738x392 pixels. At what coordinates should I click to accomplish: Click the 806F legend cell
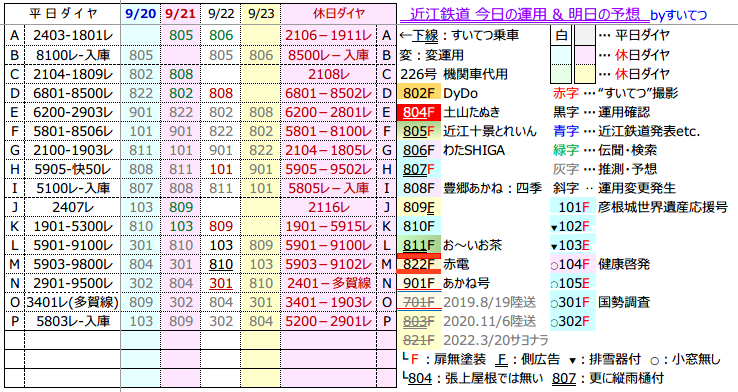pos(419,150)
